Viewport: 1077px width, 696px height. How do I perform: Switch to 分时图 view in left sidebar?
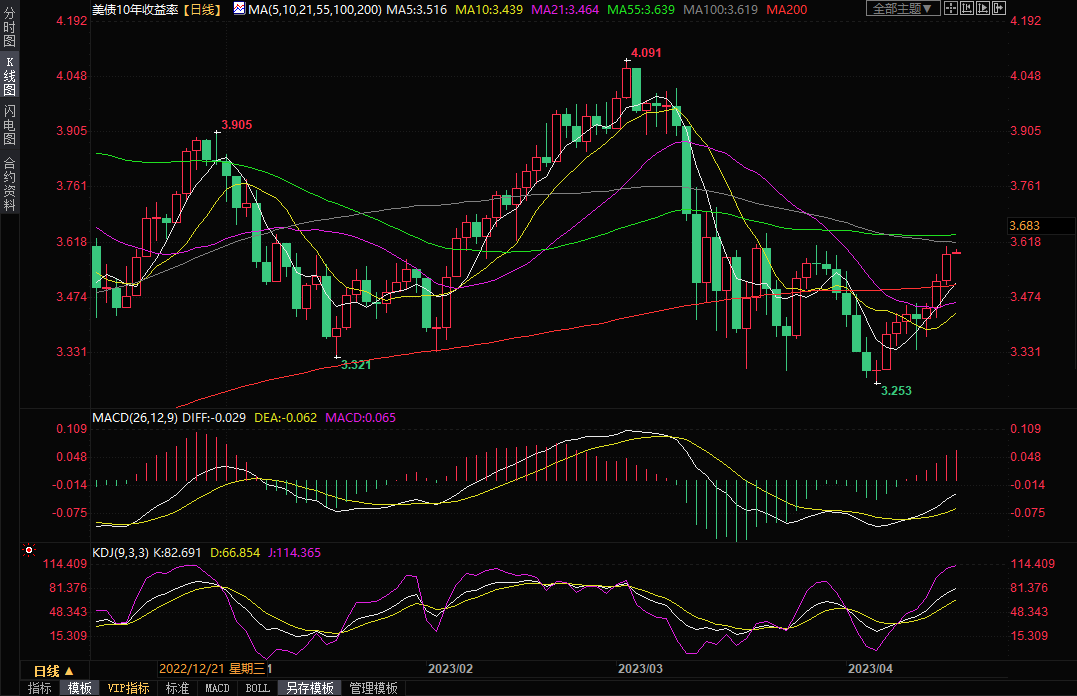9,34
